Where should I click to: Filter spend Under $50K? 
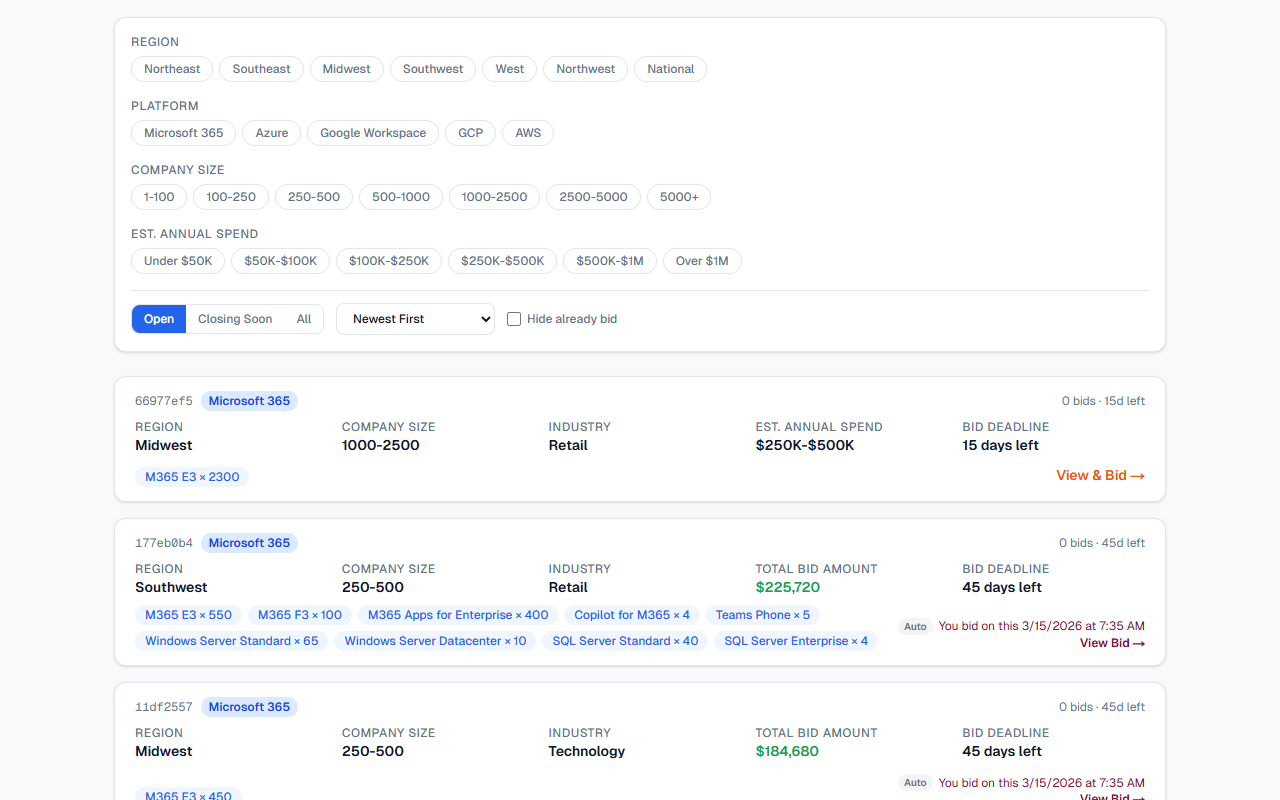coord(178,261)
